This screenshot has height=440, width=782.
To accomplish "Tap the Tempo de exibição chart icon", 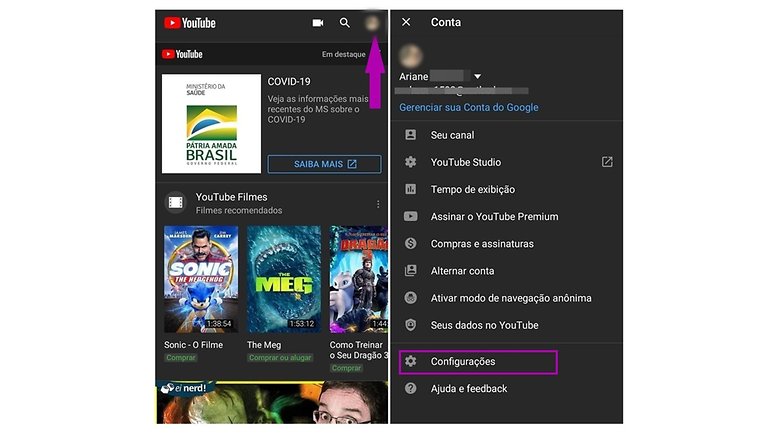I will 410,189.
